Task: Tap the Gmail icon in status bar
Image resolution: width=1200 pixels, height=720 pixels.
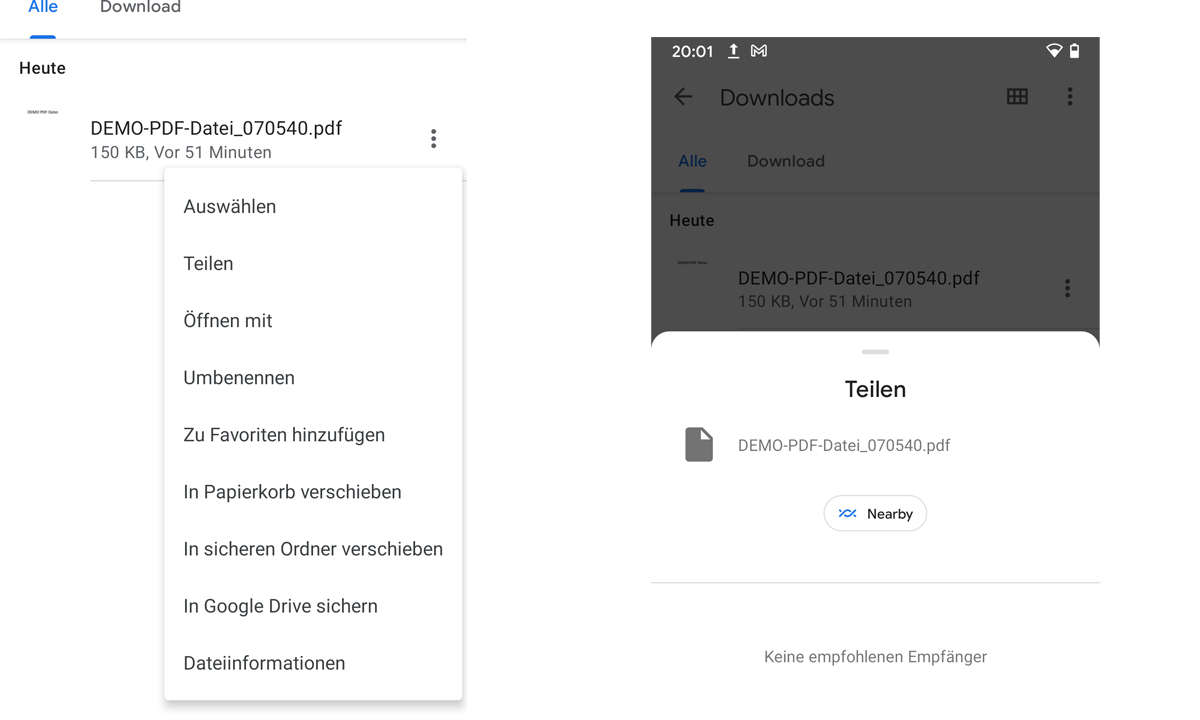Action: pos(759,51)
